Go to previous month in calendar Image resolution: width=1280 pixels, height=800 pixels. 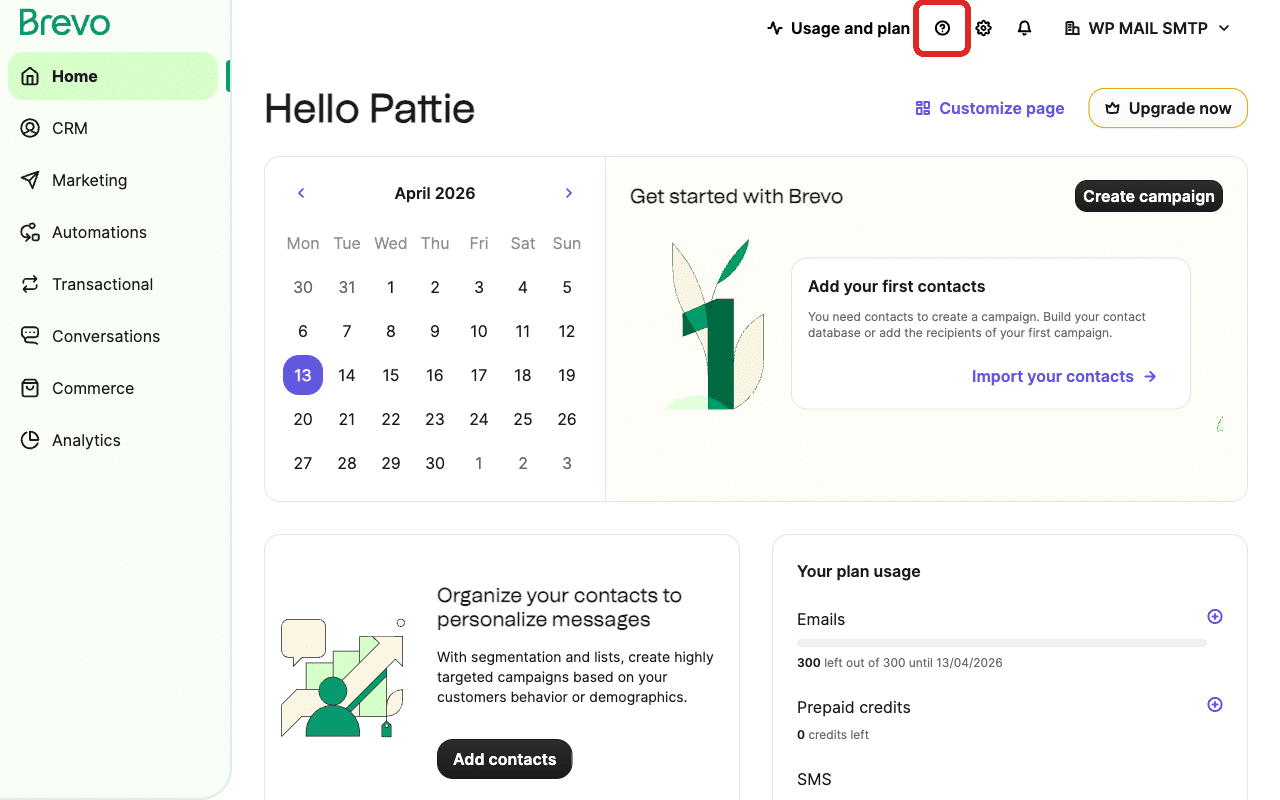point(301,193)
